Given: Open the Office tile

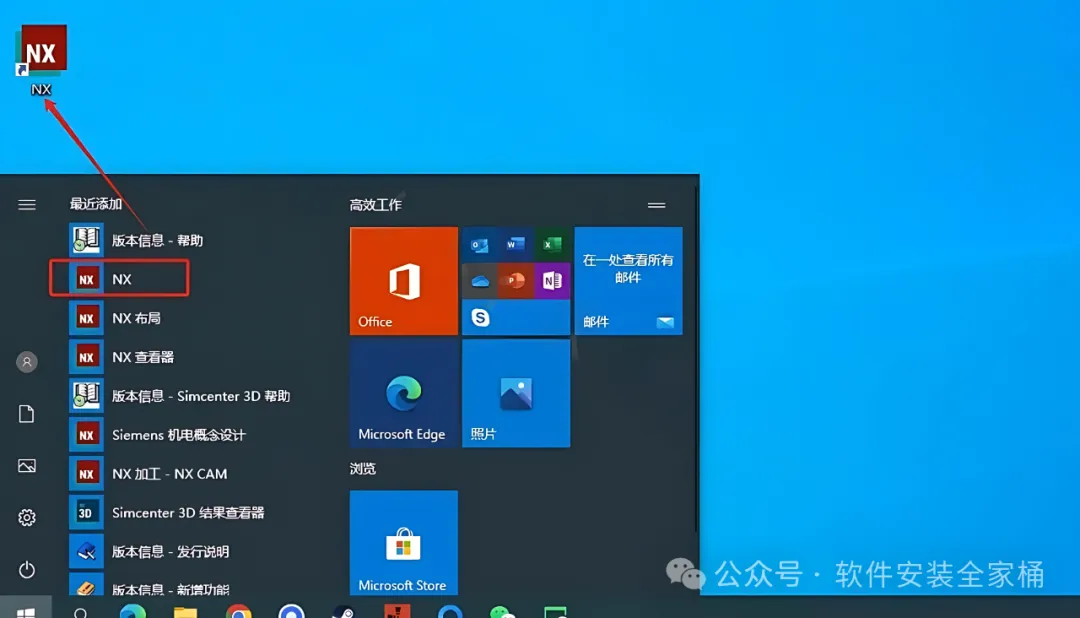Looking at the screenshot, I should point(404,281).
